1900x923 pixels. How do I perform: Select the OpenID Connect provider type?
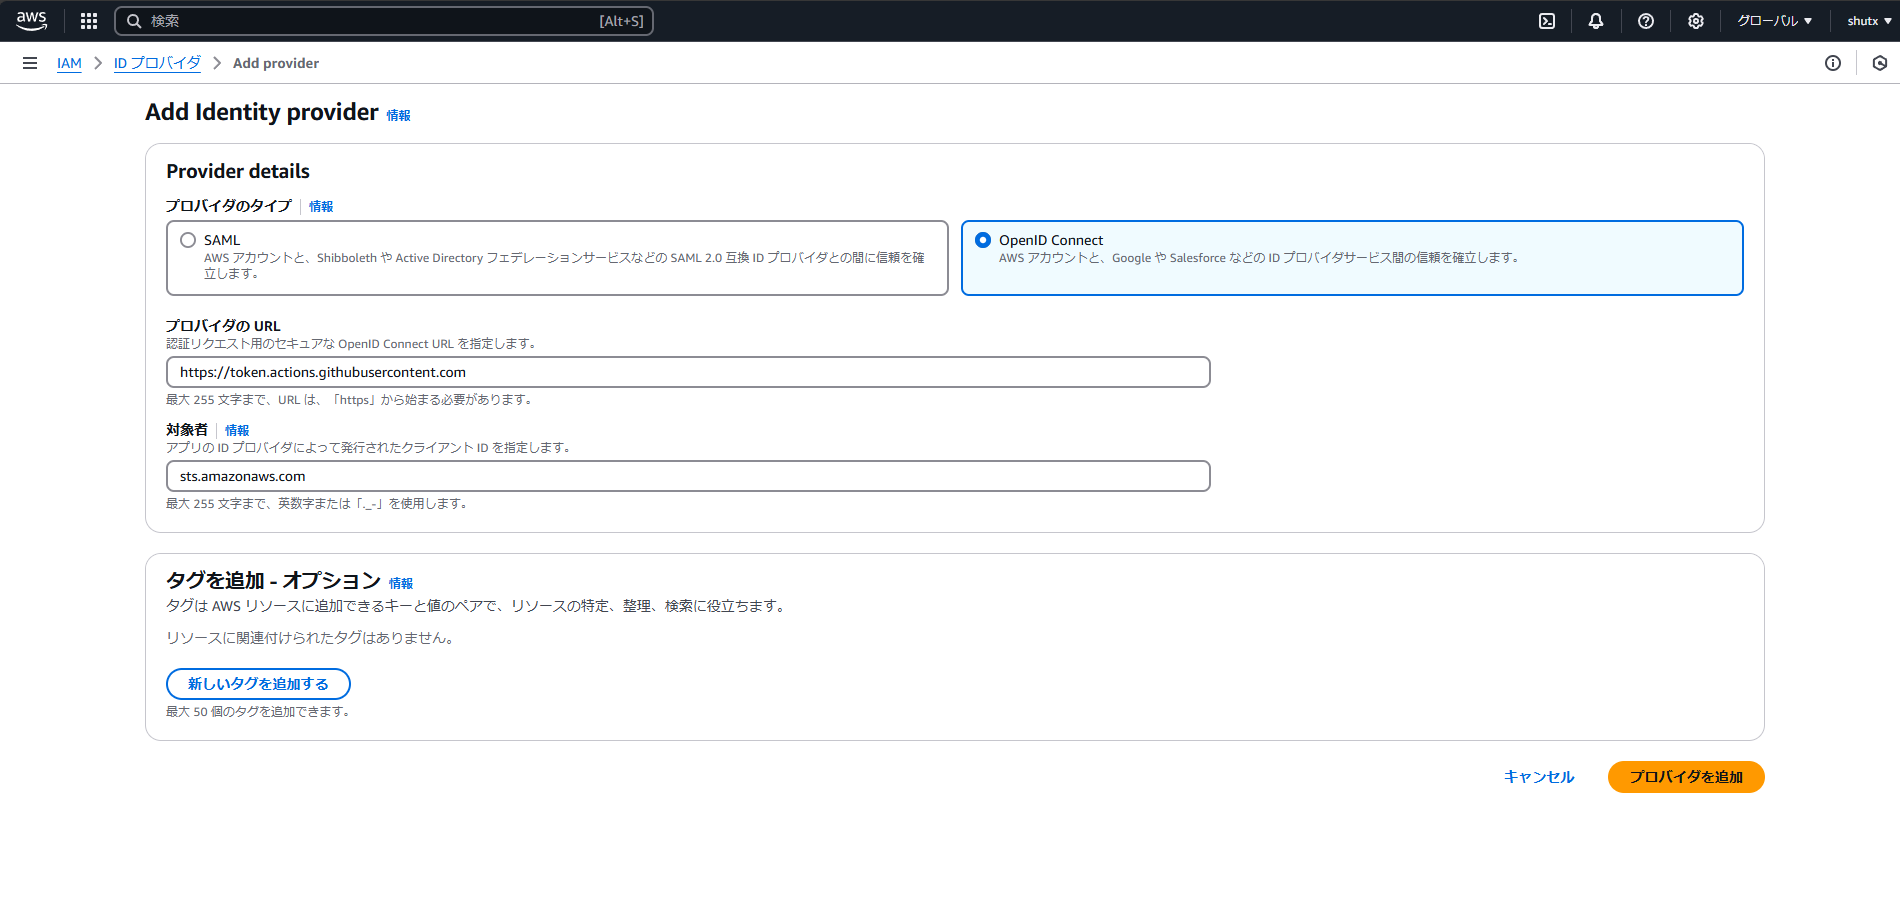[x=983, y=240]
